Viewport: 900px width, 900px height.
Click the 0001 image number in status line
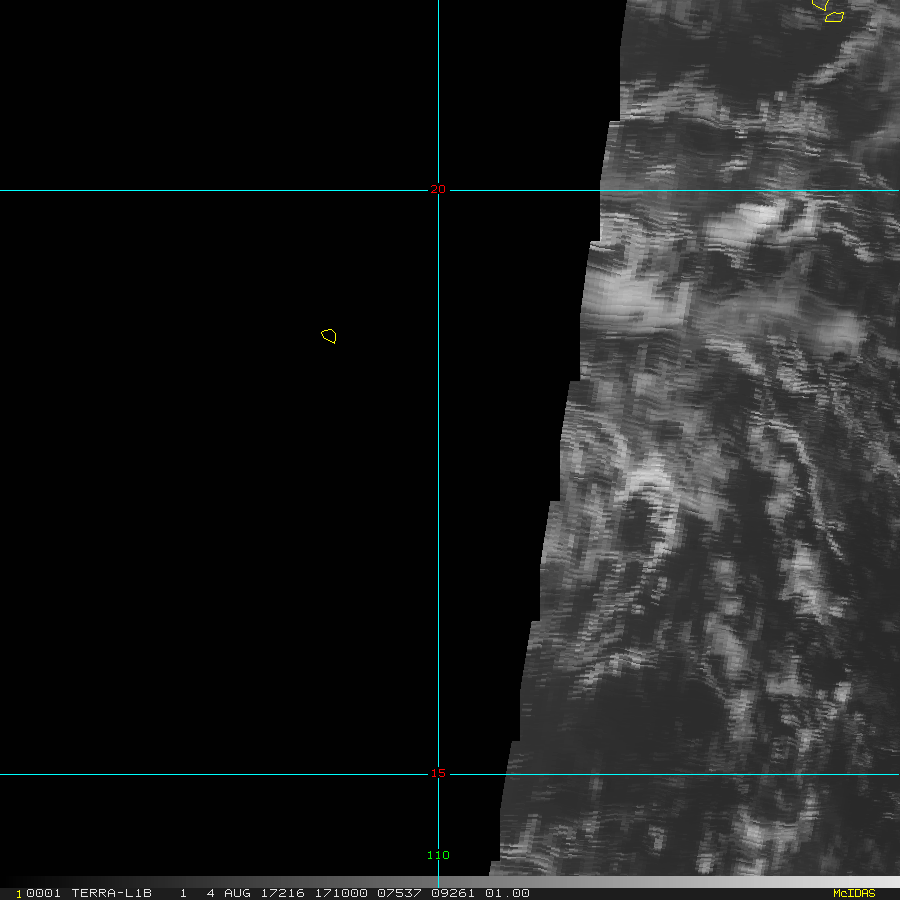pyautogui.click(x=44, y=893)
